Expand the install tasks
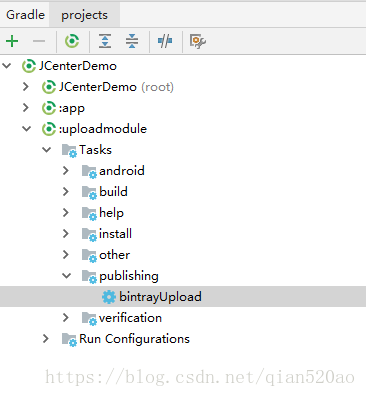 pos(66,234)
